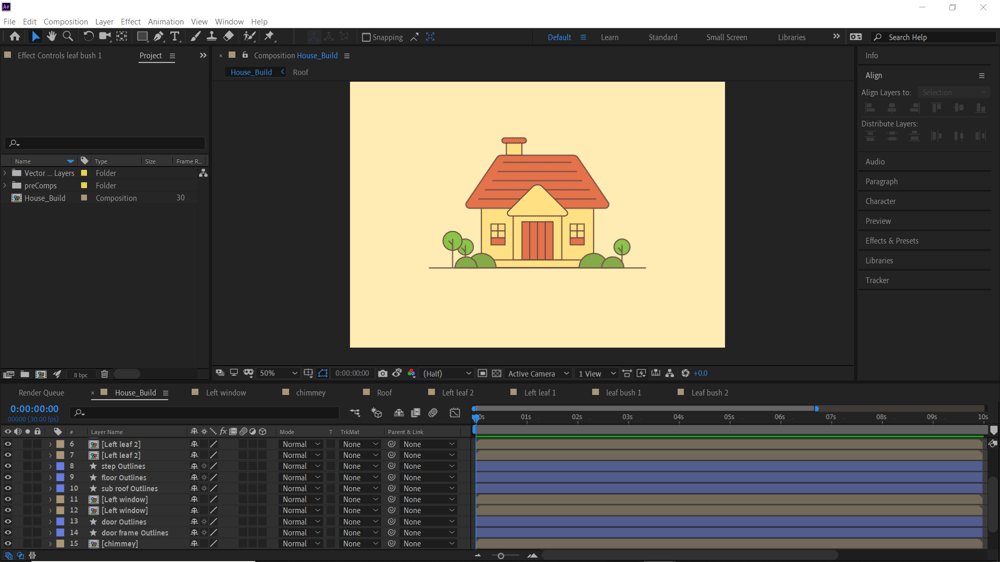Hide the chimmey layer with its eye icon
The image size is (1000, 562).
8,544
